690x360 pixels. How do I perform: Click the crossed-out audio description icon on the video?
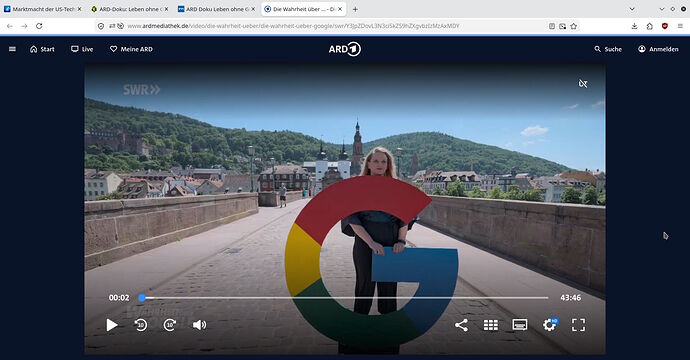(x=583, y=84)
